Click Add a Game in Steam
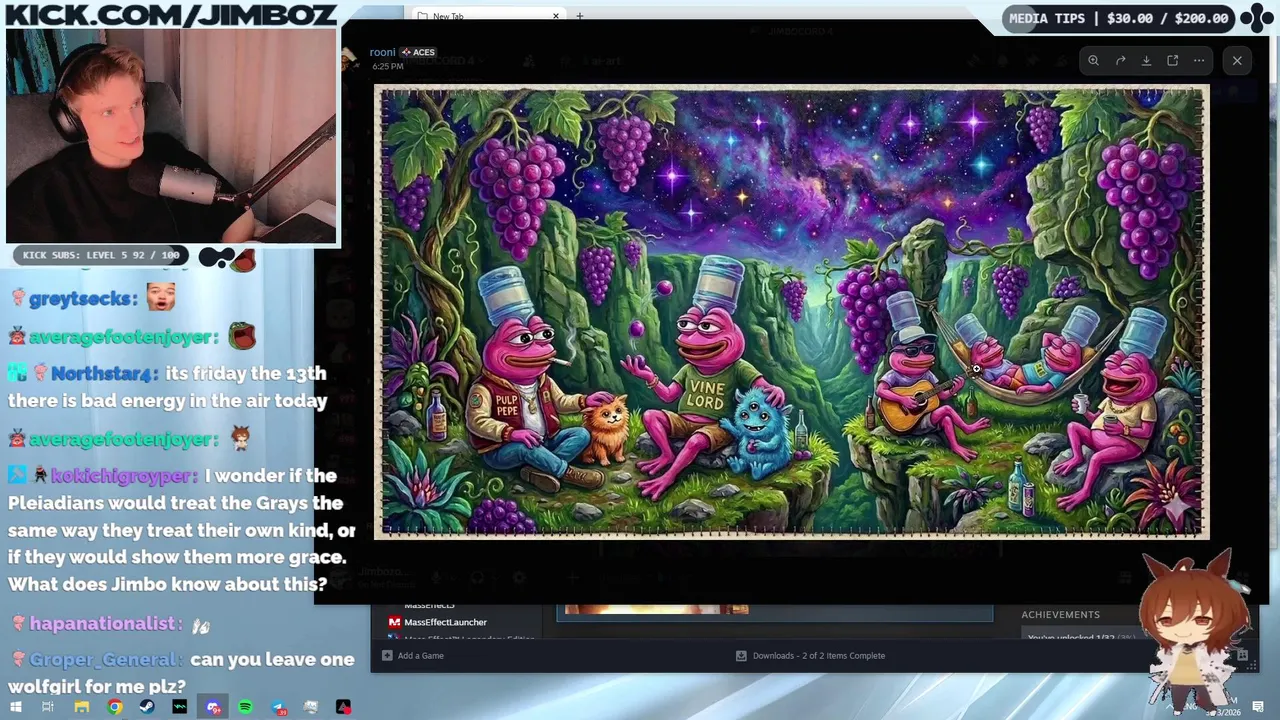1280x720 pixels. [413, 656]
